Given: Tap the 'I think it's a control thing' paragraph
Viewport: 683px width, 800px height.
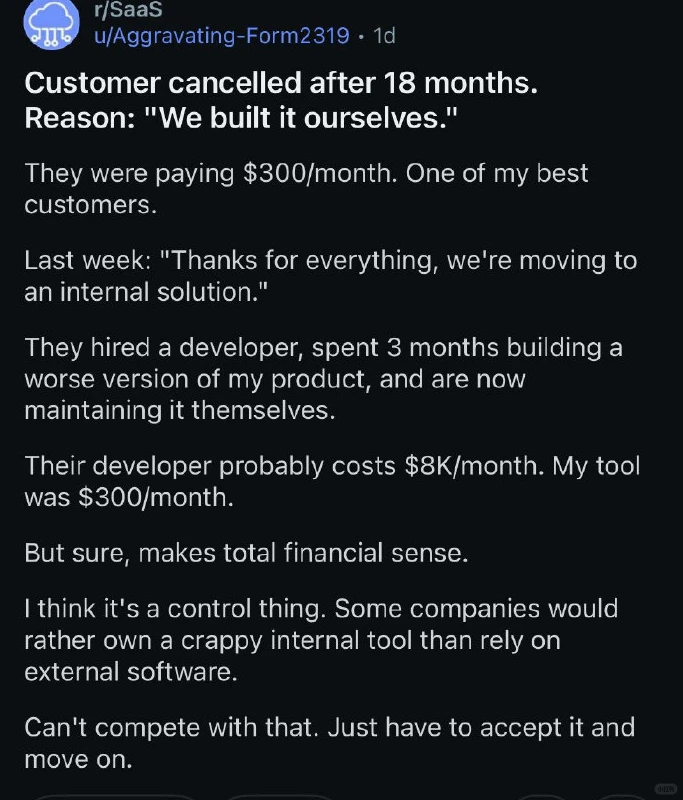Looking at the screenshot, I should (x=321, y=640).
